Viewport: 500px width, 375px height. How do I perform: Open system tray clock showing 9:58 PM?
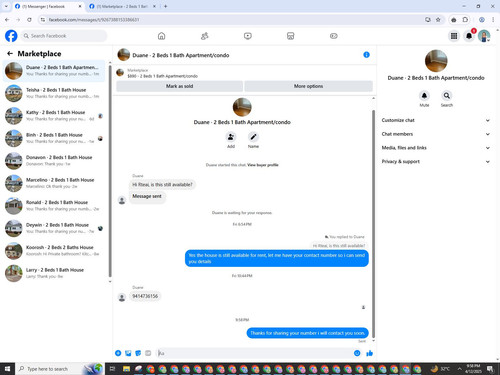point(473,369)
